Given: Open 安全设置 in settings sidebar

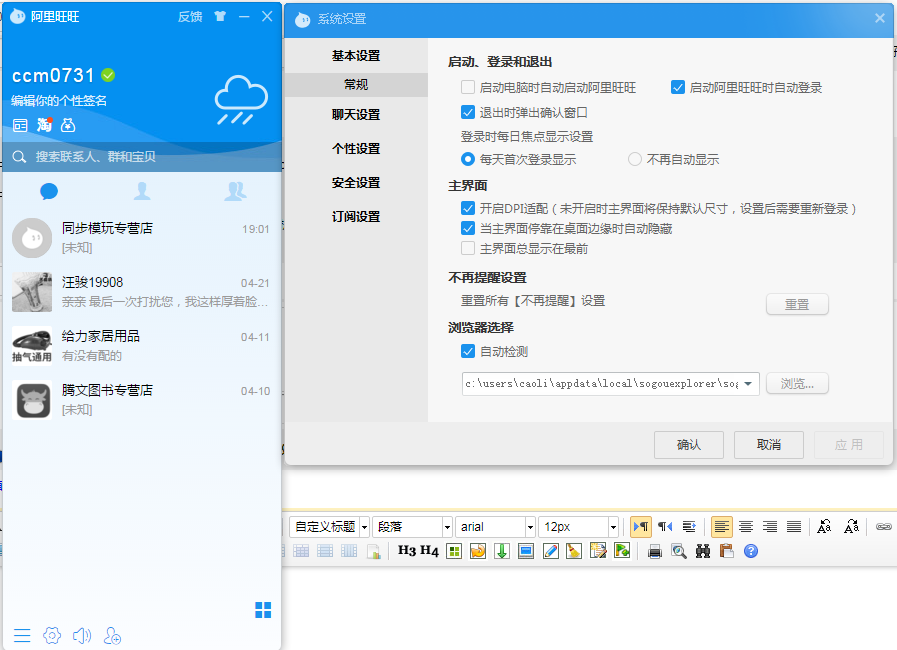Looking at the screenshot, I should click(356, 183).
